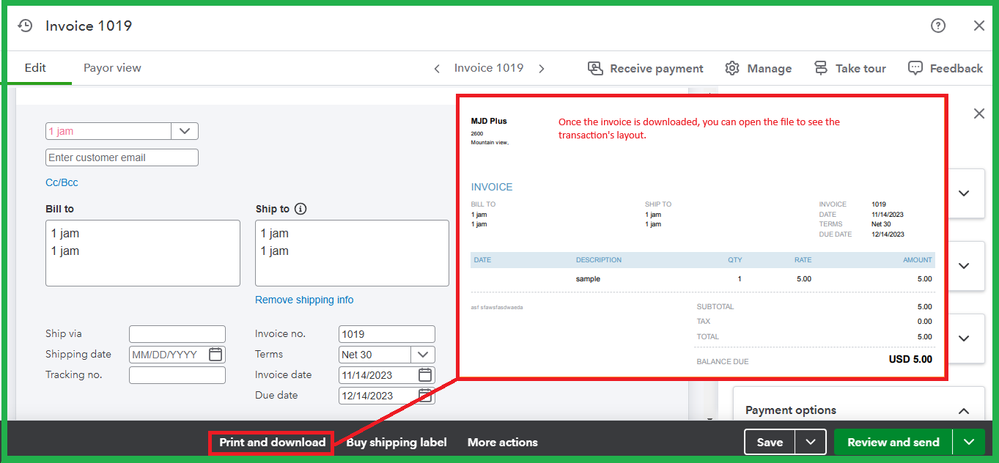Click the Take tour label
Viewport: 999px width, 463px height.
coord(861,68)
